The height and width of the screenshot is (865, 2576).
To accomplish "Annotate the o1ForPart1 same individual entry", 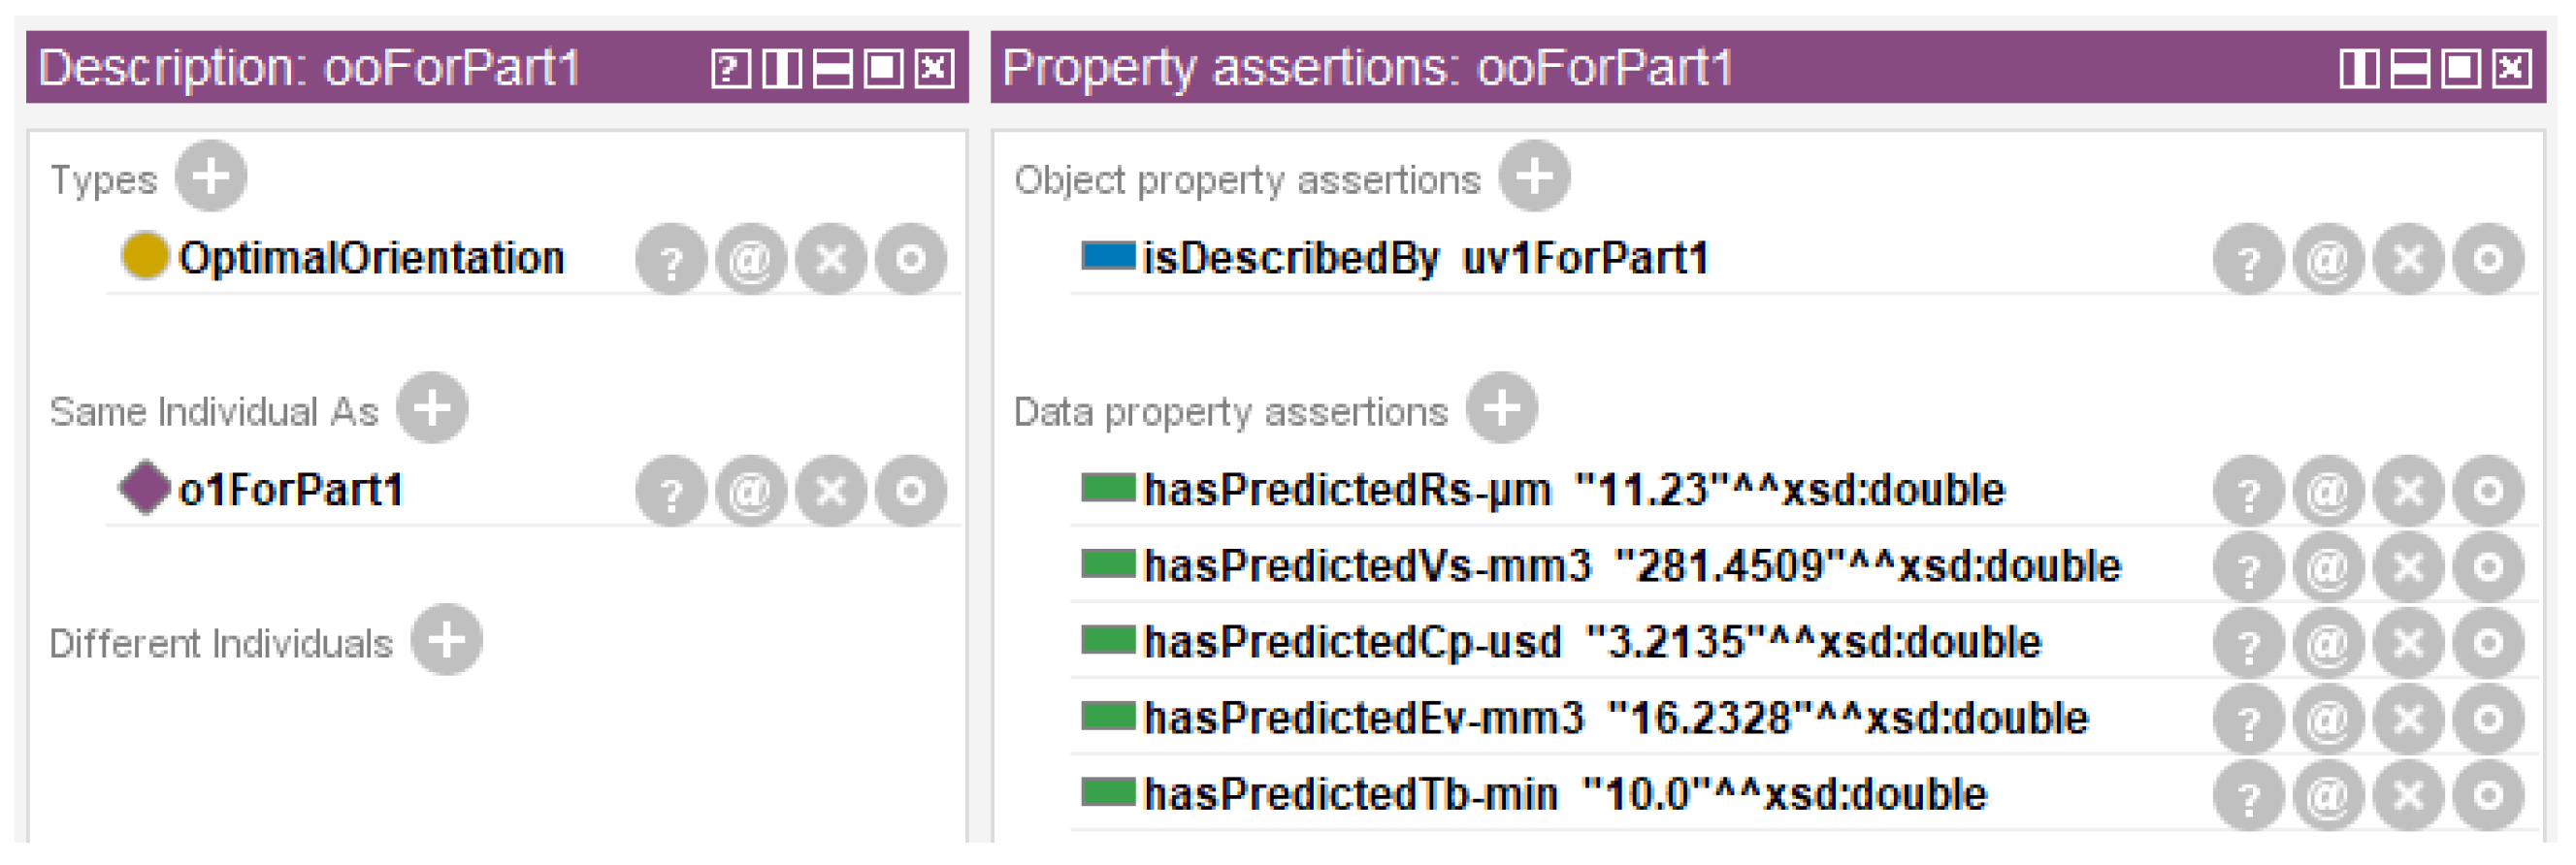I will coord(750,491).
